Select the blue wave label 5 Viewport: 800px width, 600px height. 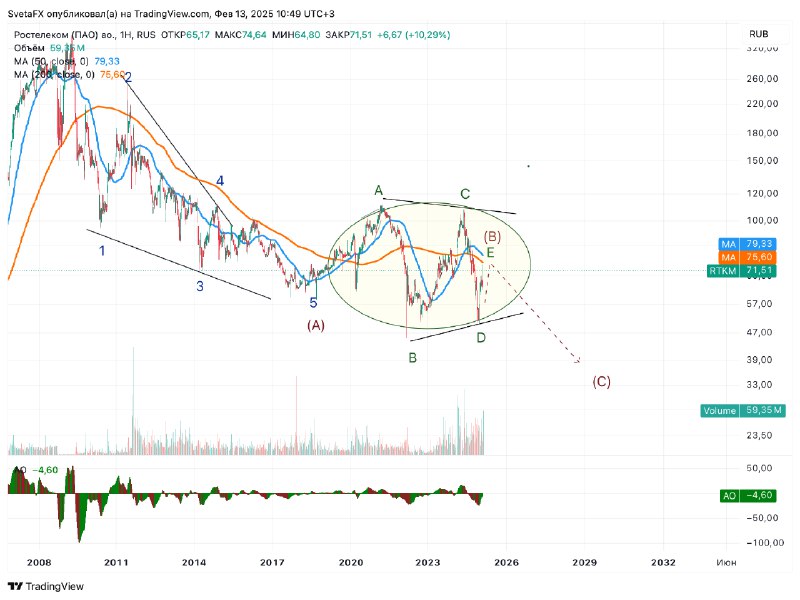click(x=313, y=303)
